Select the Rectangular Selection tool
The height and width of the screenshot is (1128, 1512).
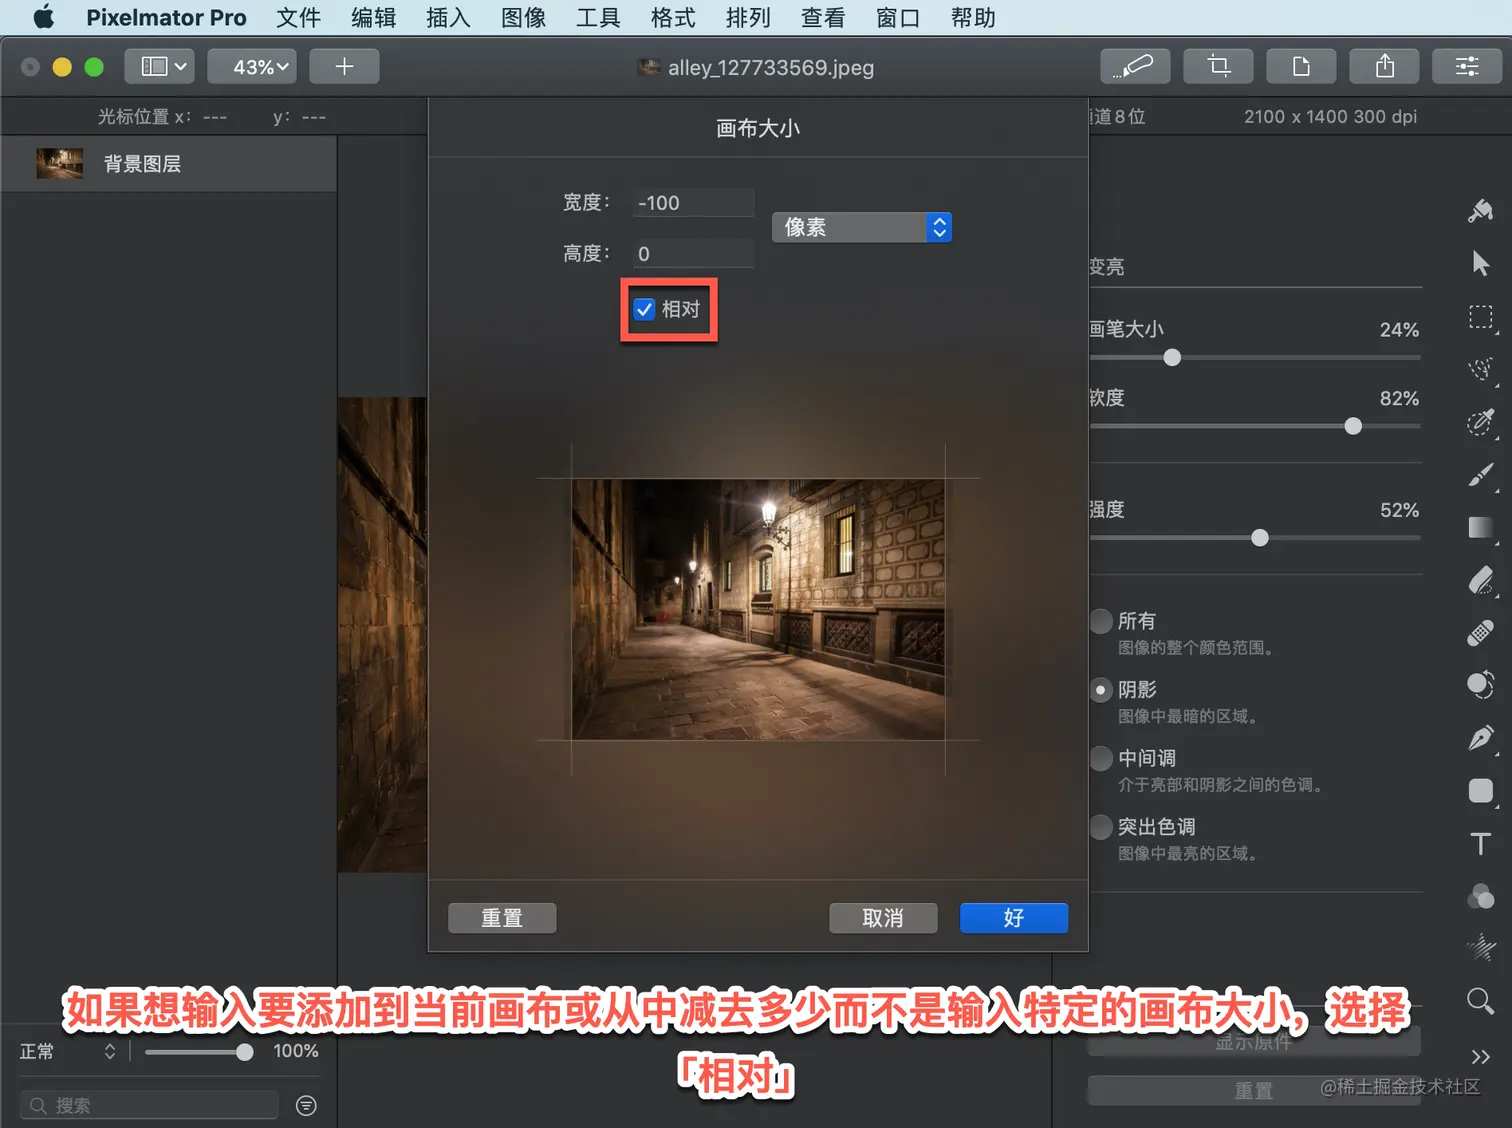pos(1481,317)
